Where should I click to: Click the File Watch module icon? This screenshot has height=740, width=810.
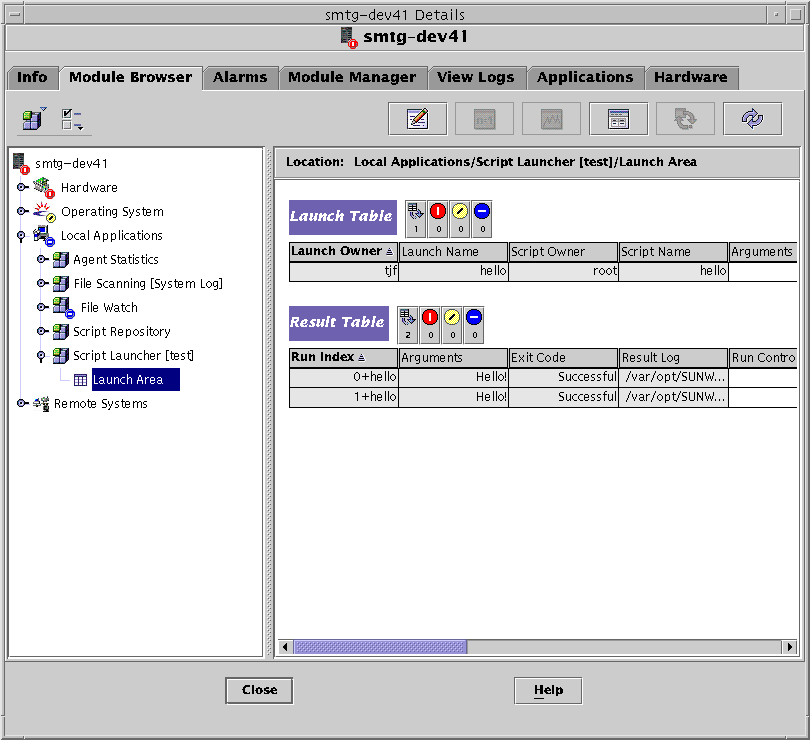(x=64, y=307)
